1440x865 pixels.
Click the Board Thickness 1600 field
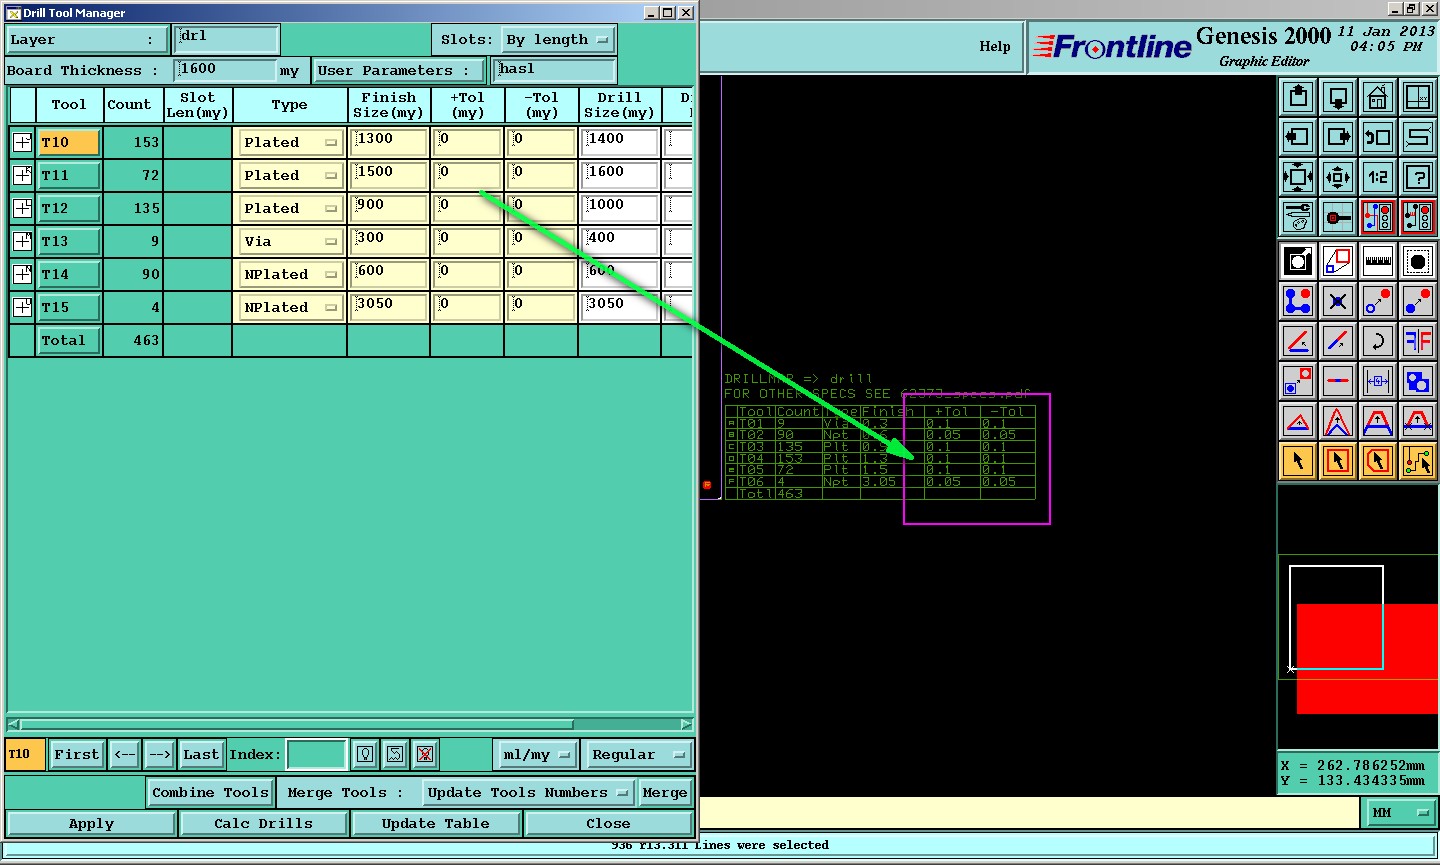click(x=225, y=69)
